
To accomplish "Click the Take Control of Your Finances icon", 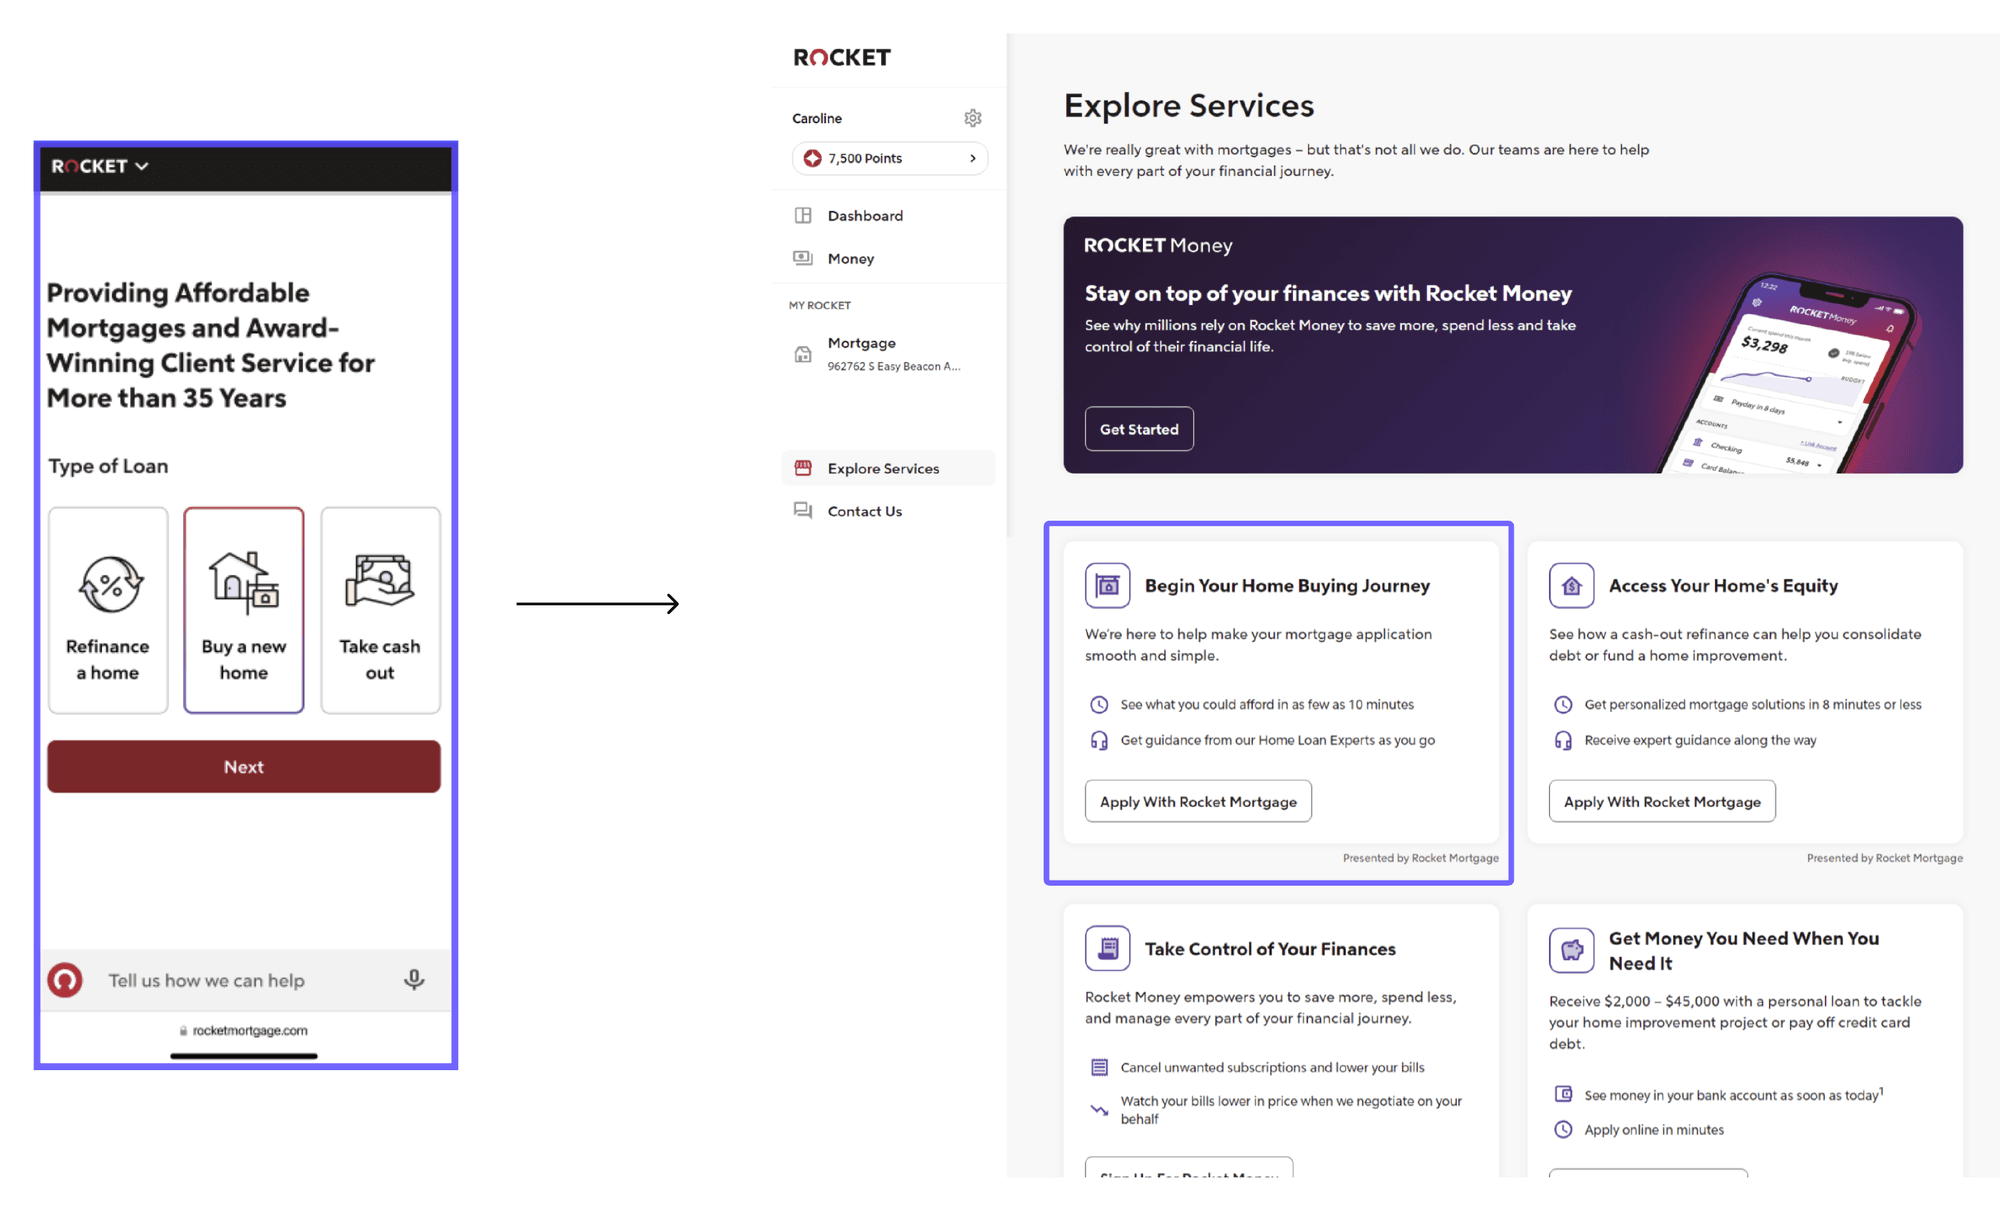I will pos(1107,948).
